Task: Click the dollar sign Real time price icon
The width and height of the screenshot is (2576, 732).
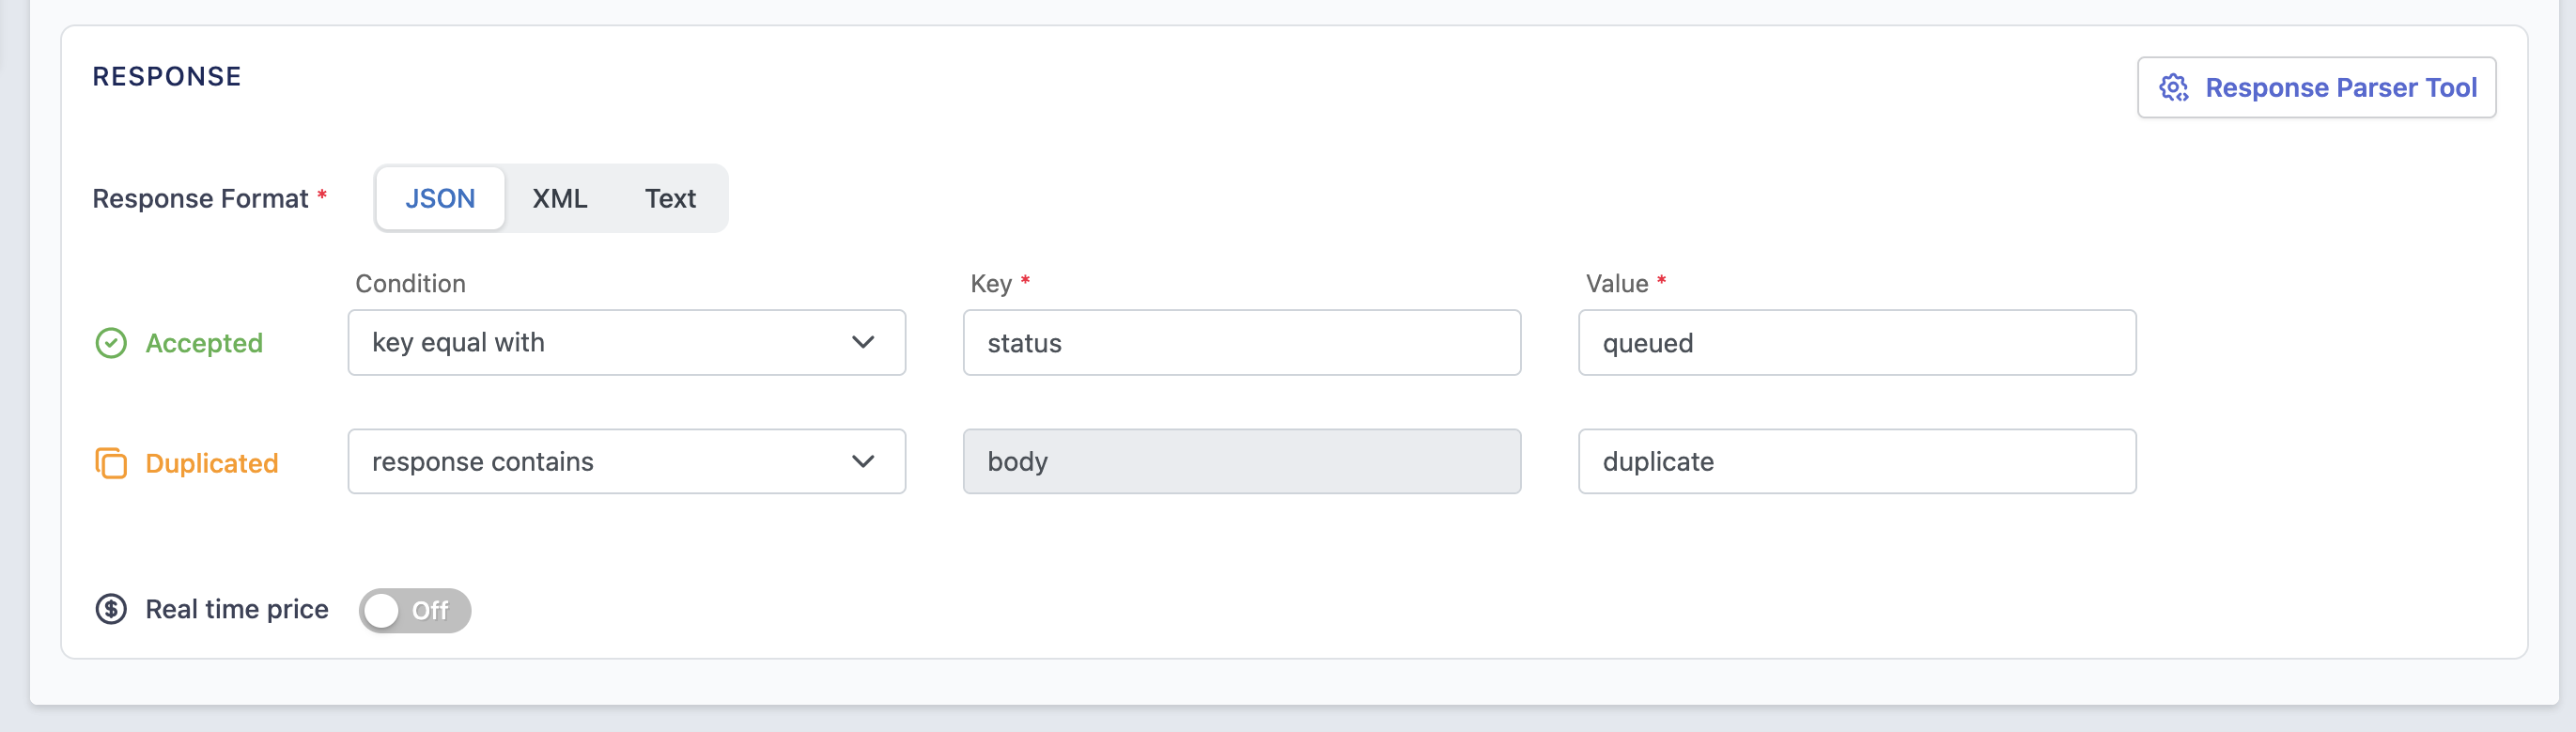Action: (x=111, y=609)
